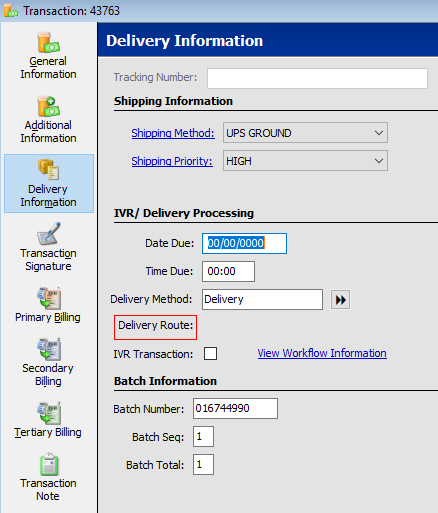
Task: Focus the Tracking Number field
Action: [x=317, y=78]
